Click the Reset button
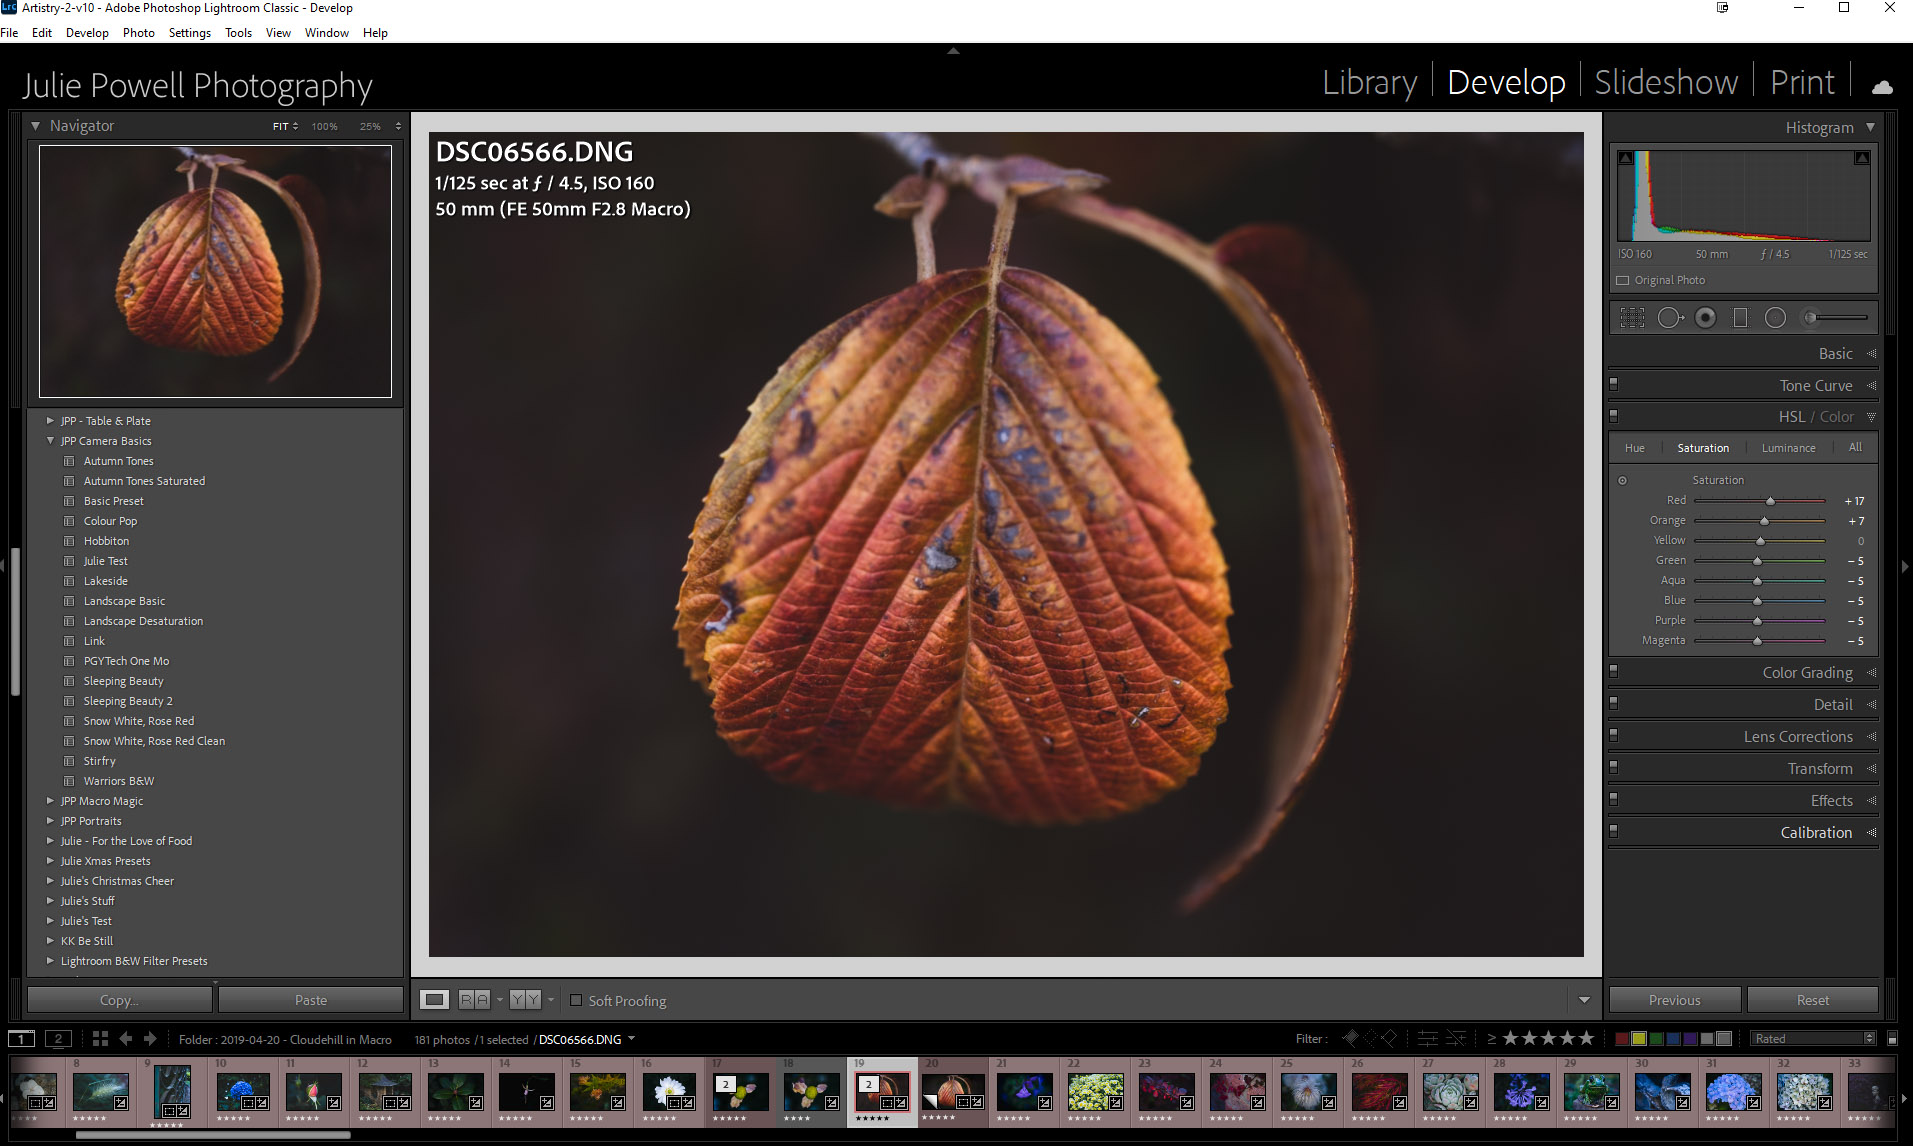 point(1812,1000)
